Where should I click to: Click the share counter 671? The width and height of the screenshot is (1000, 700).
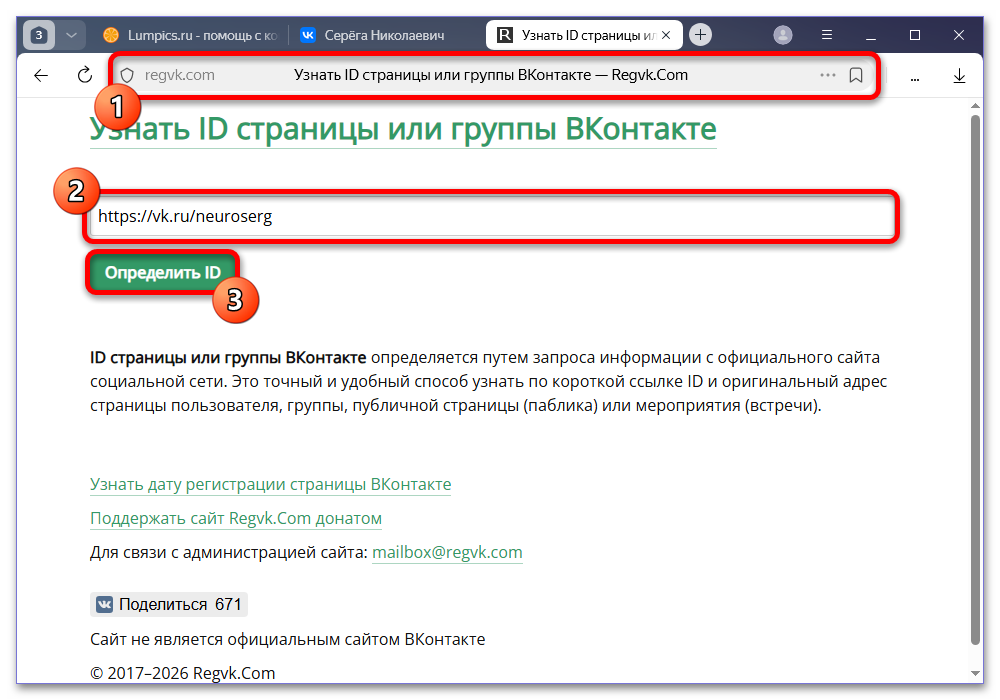coord(228,604)
